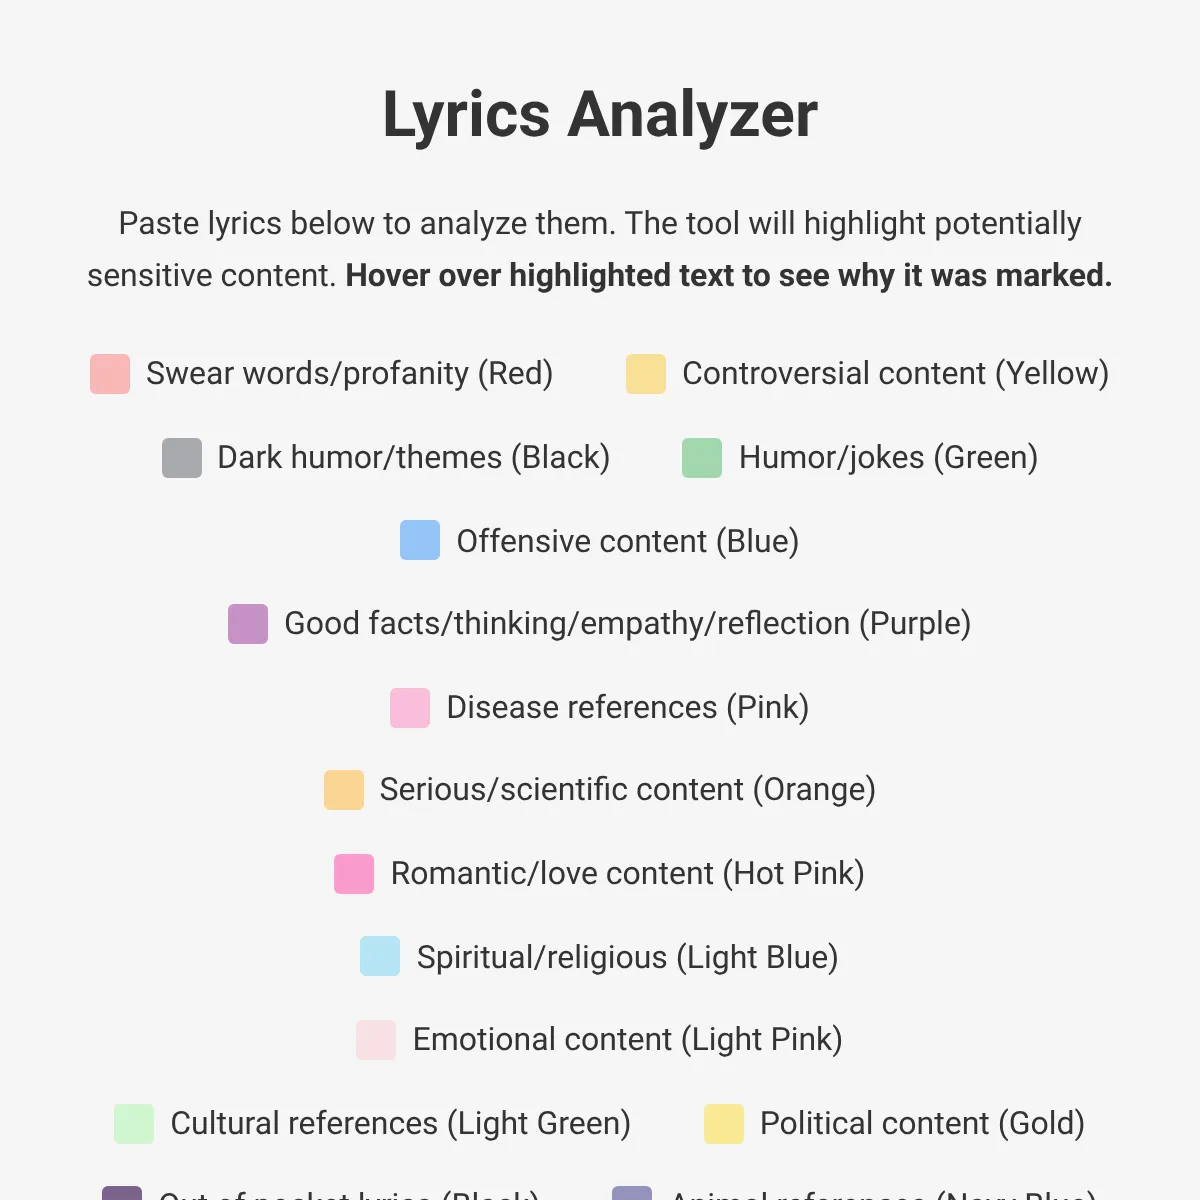This screenshot has height=1200, width=1200.
Task: Click the Lyrics Analyzer page heading
Action: [600, 115]
